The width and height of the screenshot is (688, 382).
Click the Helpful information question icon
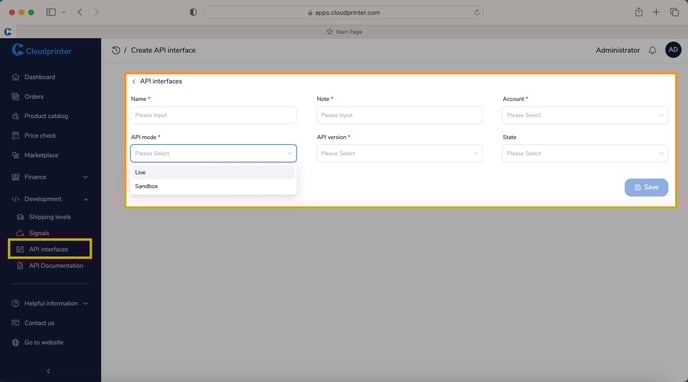[x=16, y=303]
